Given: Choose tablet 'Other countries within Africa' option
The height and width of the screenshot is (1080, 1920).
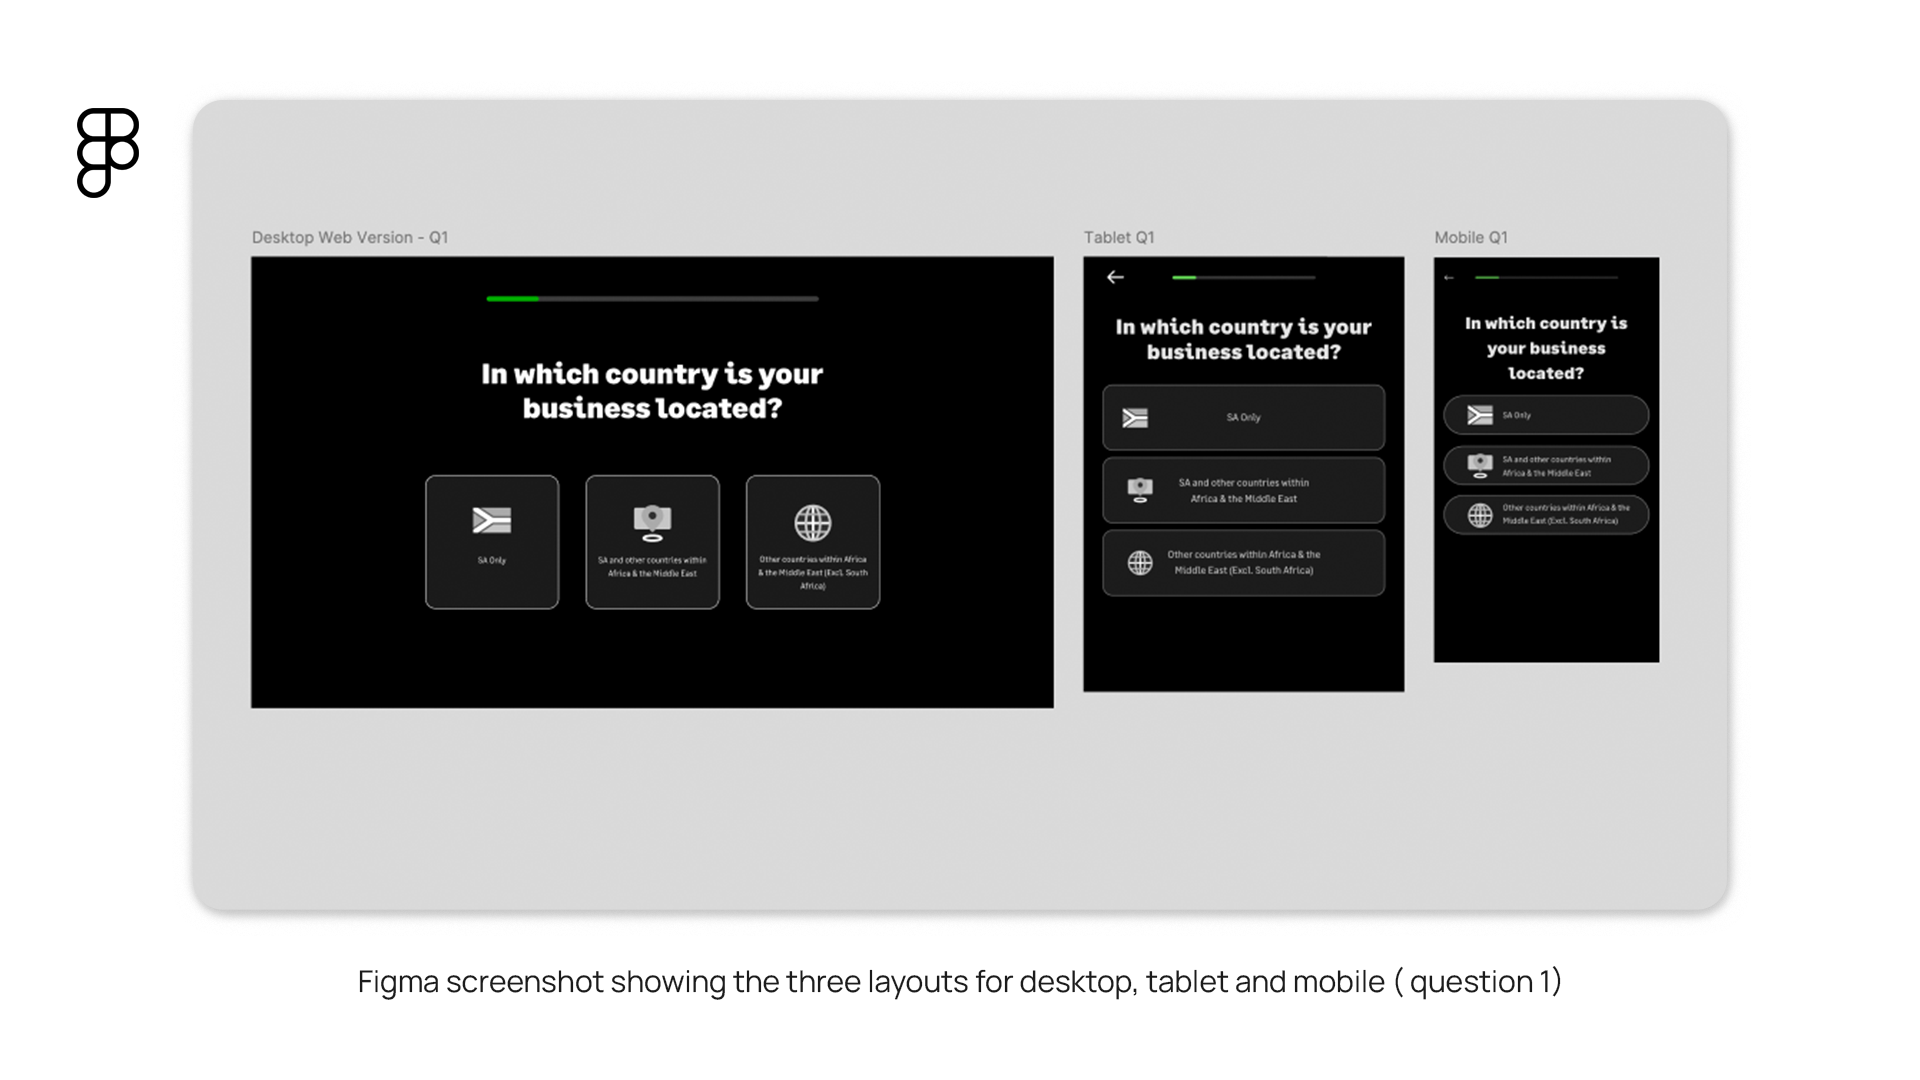Looking at the screenshot, I should [x=1244, y=563].
